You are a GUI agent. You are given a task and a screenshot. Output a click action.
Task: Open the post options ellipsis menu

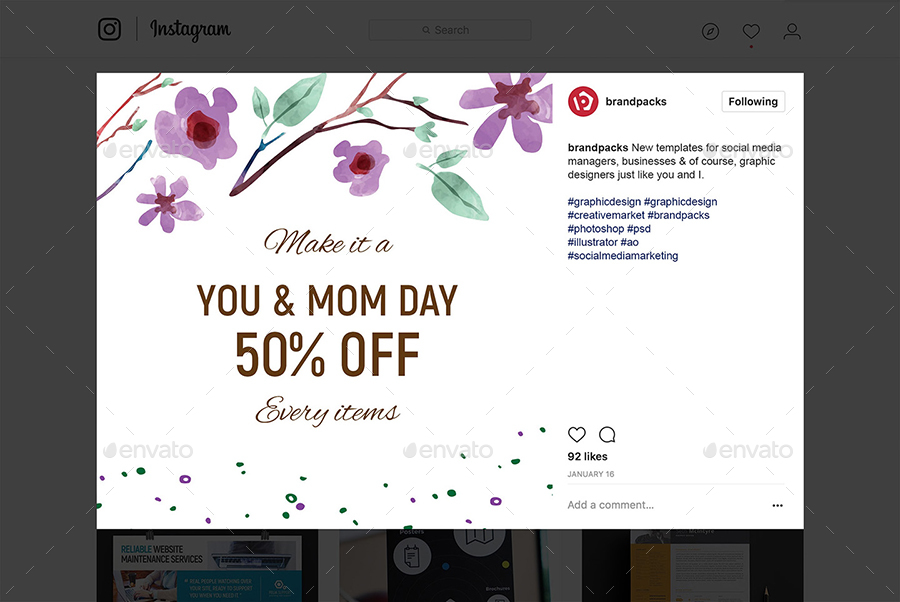click(777, 505)
